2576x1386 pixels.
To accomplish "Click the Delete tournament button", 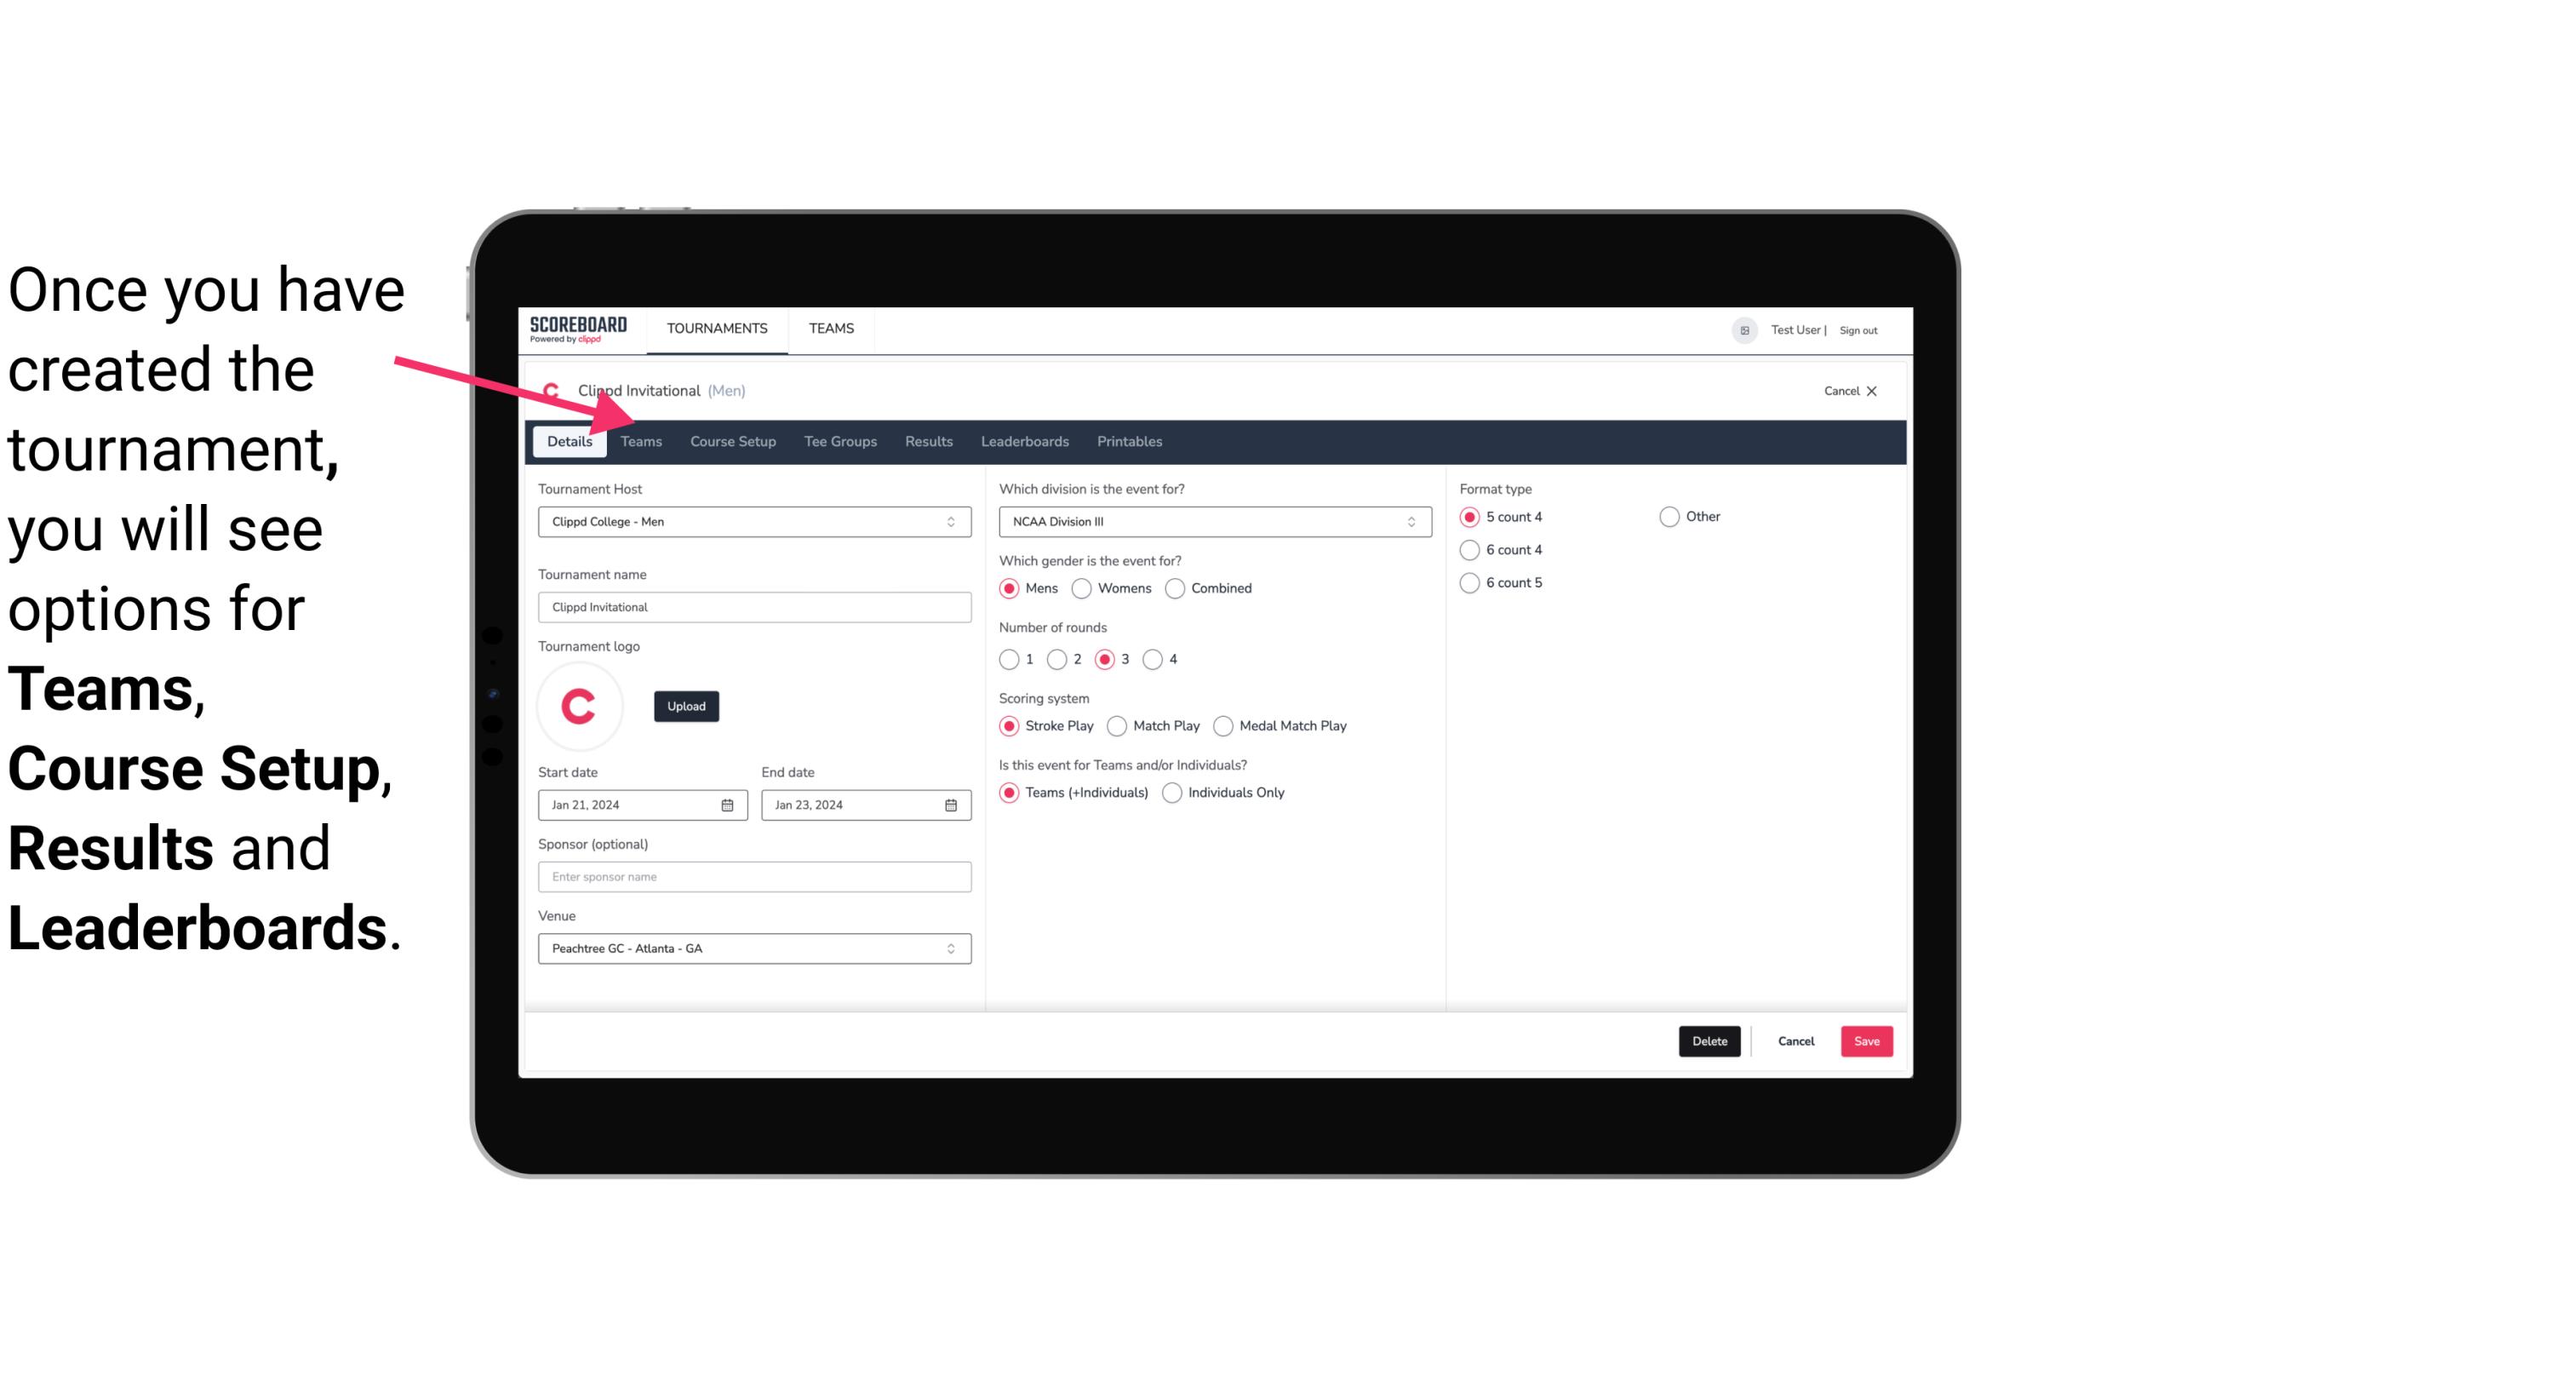I will tap(1708, 1041).
